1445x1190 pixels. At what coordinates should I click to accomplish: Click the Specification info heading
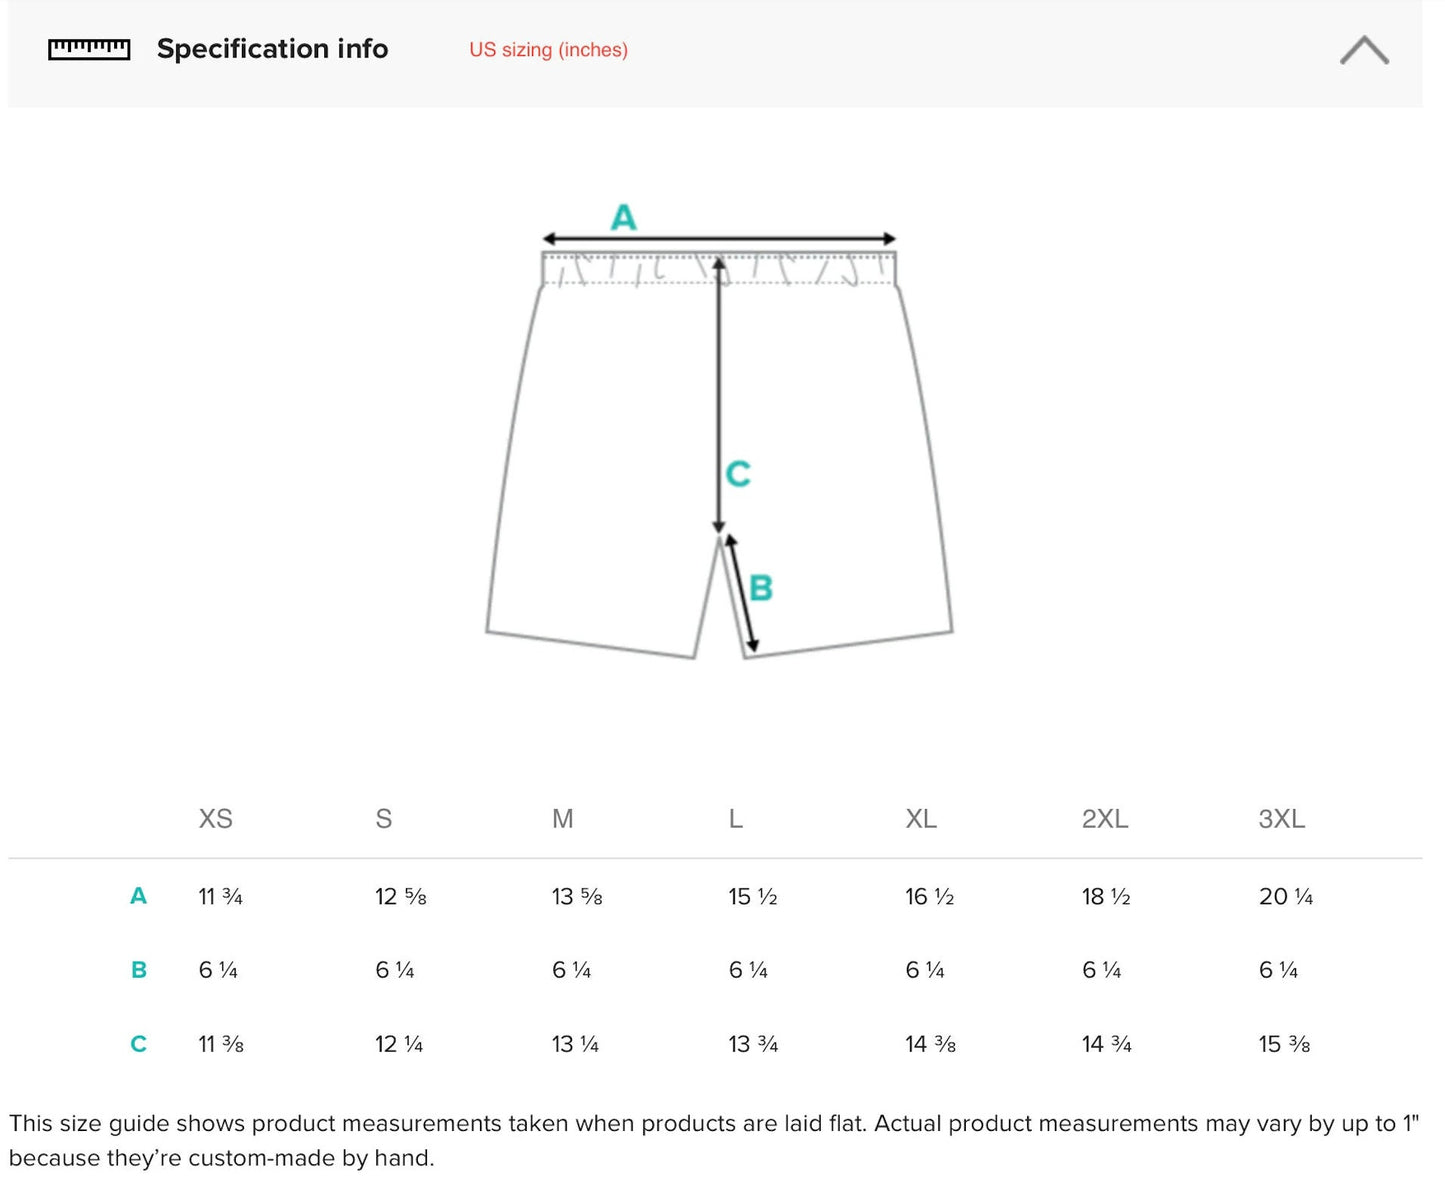pyautogui.click(x=272, y=49)
